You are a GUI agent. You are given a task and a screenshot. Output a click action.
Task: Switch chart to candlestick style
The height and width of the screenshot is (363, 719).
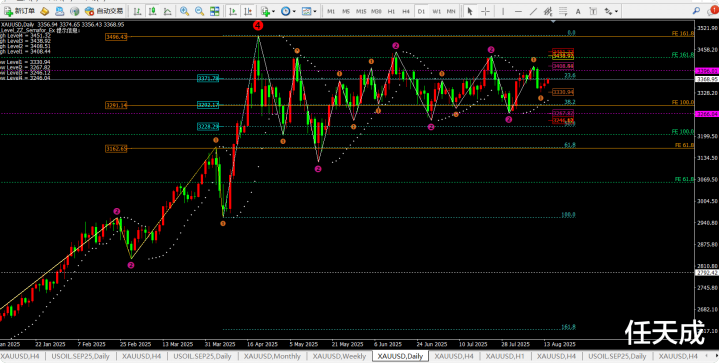click(152, 11)
